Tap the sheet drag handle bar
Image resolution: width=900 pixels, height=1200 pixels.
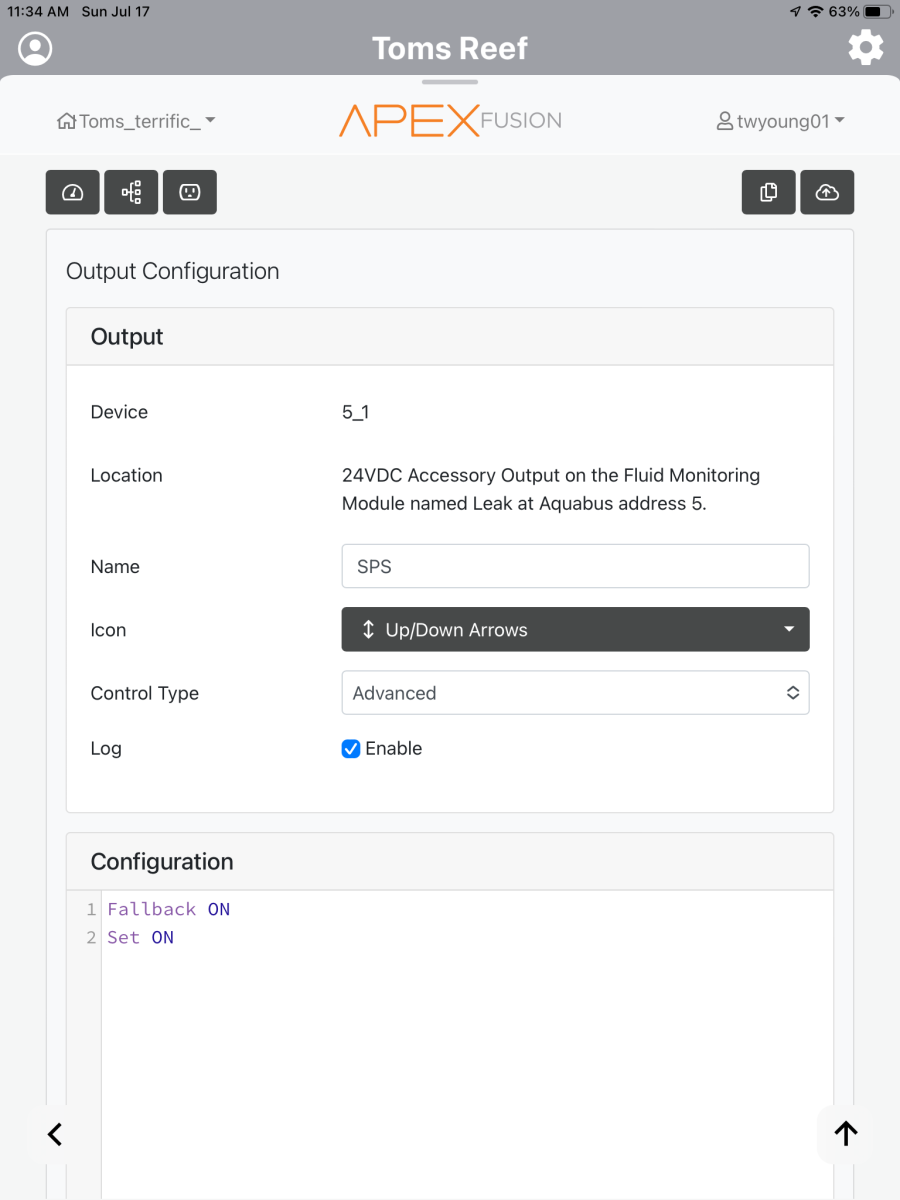[x=450, y=81]
